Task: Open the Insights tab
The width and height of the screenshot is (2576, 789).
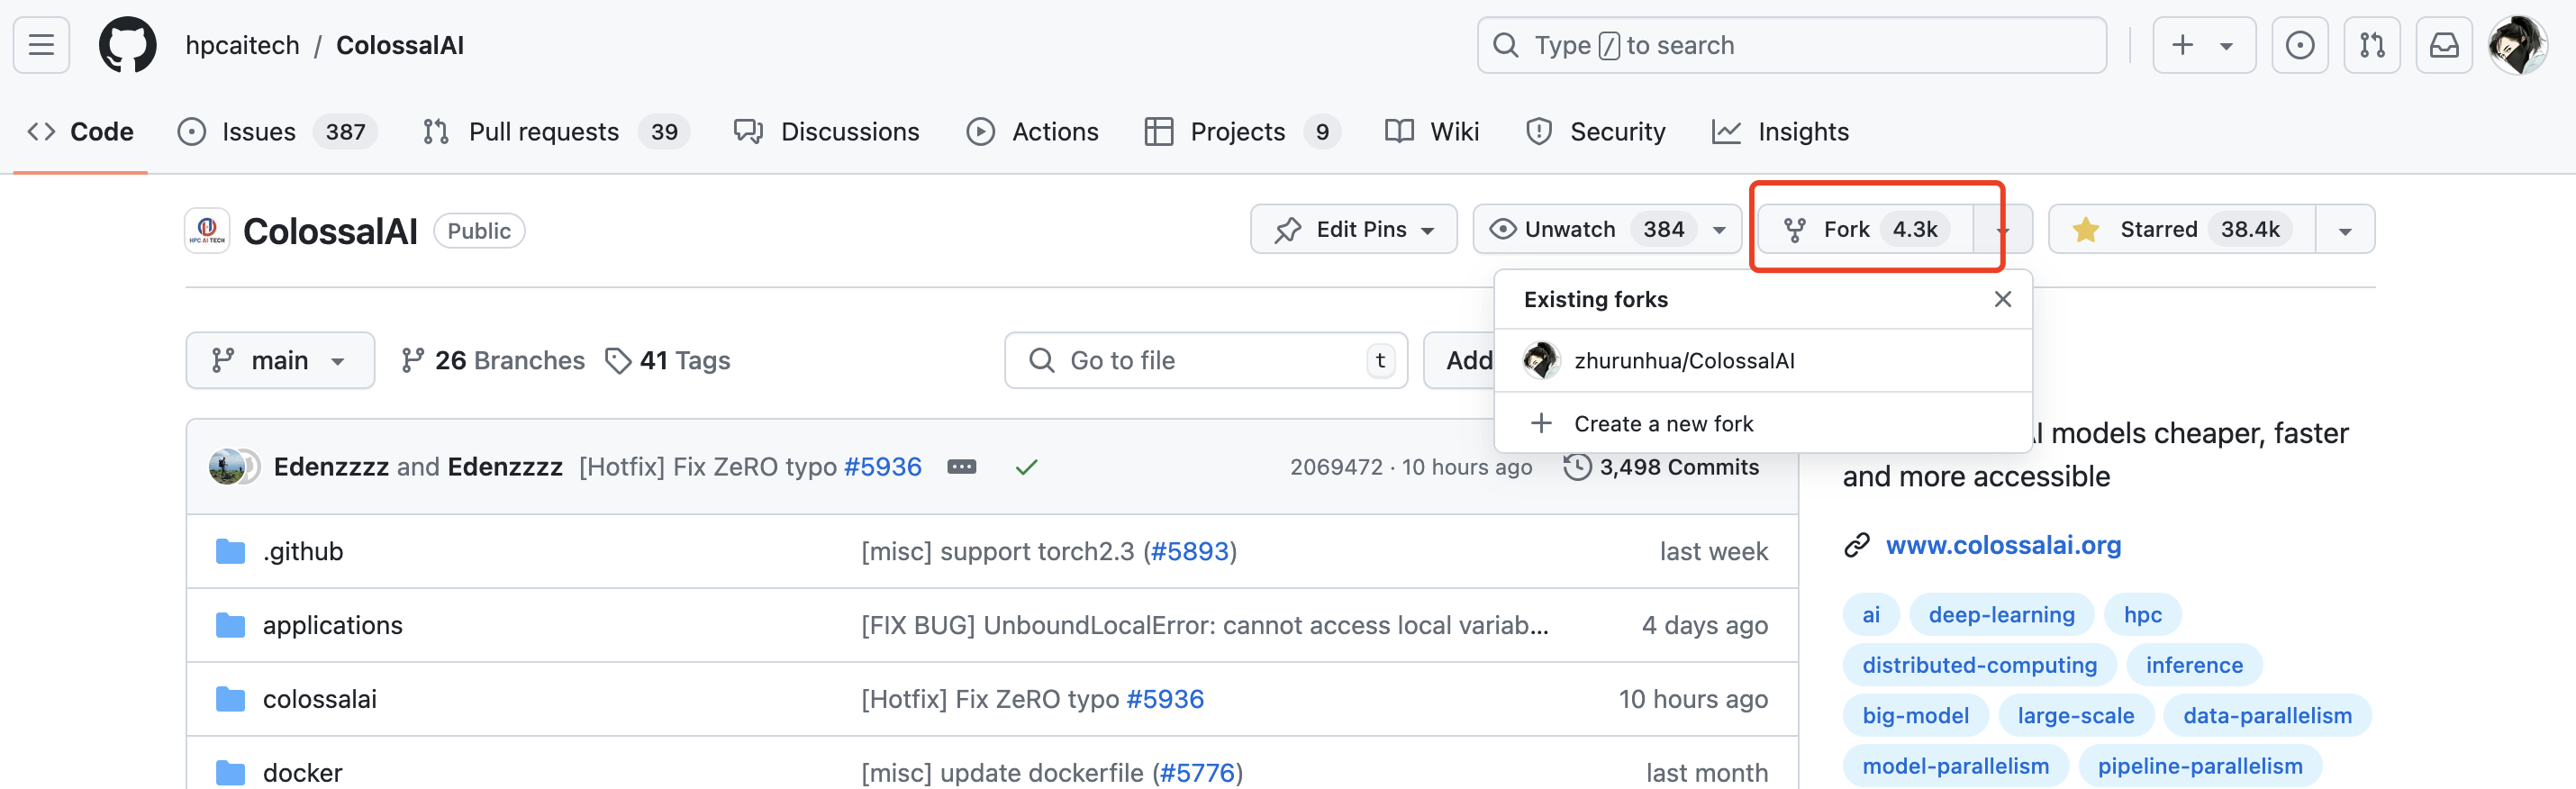Action: click(x=1781, y=132)
